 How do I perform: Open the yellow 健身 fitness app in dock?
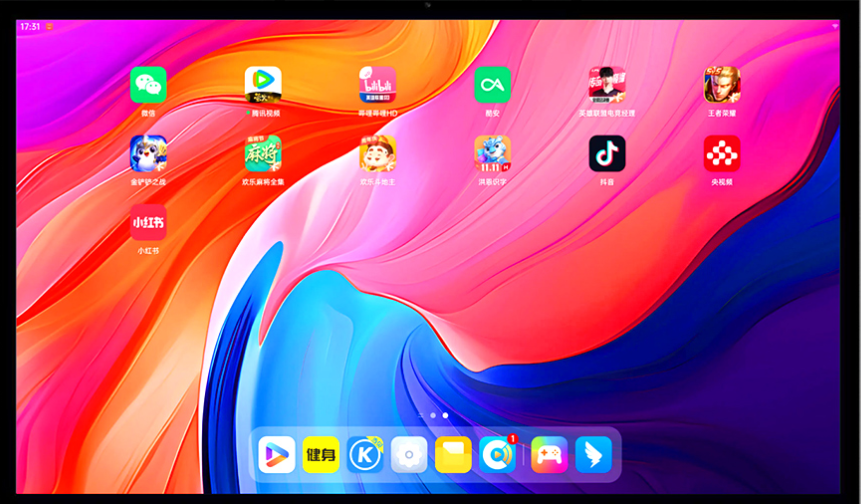point(321,455)
